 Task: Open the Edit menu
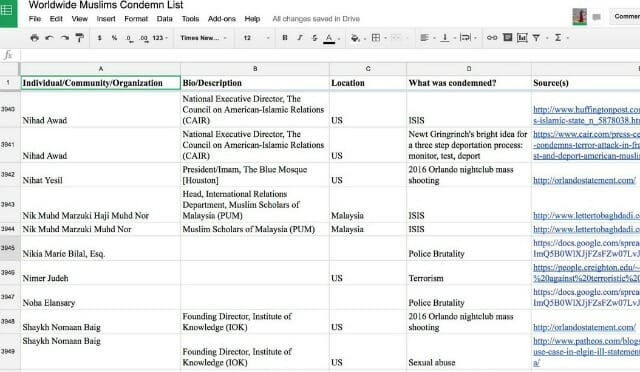click(56, 19)
